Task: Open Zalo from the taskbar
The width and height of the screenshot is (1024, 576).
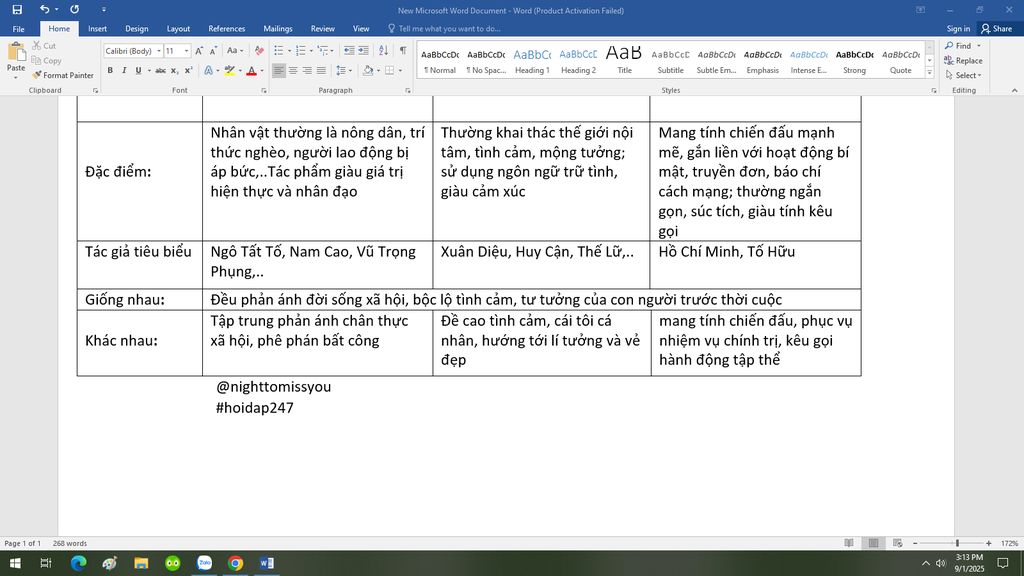Action: tap(204, 563)
